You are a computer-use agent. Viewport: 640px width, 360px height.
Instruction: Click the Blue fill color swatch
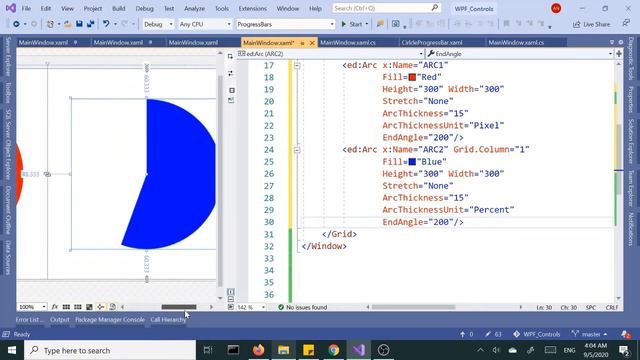pyautogui.click(x=412, y=162)
